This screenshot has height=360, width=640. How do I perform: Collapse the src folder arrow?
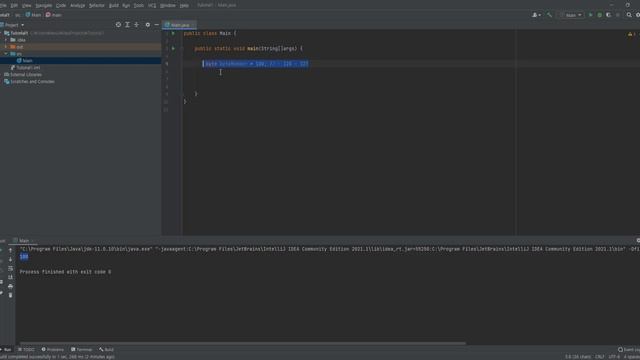point(6,54)
